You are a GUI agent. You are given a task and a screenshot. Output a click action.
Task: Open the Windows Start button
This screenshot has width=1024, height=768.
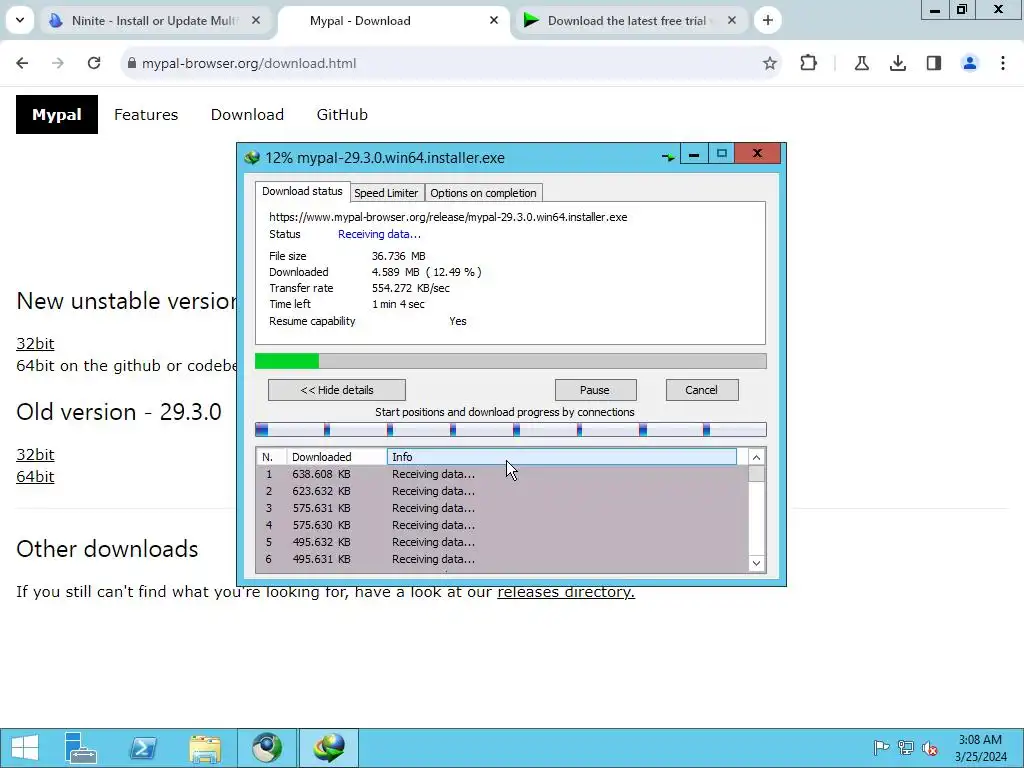pyautogui.click(x=25, y=748)
